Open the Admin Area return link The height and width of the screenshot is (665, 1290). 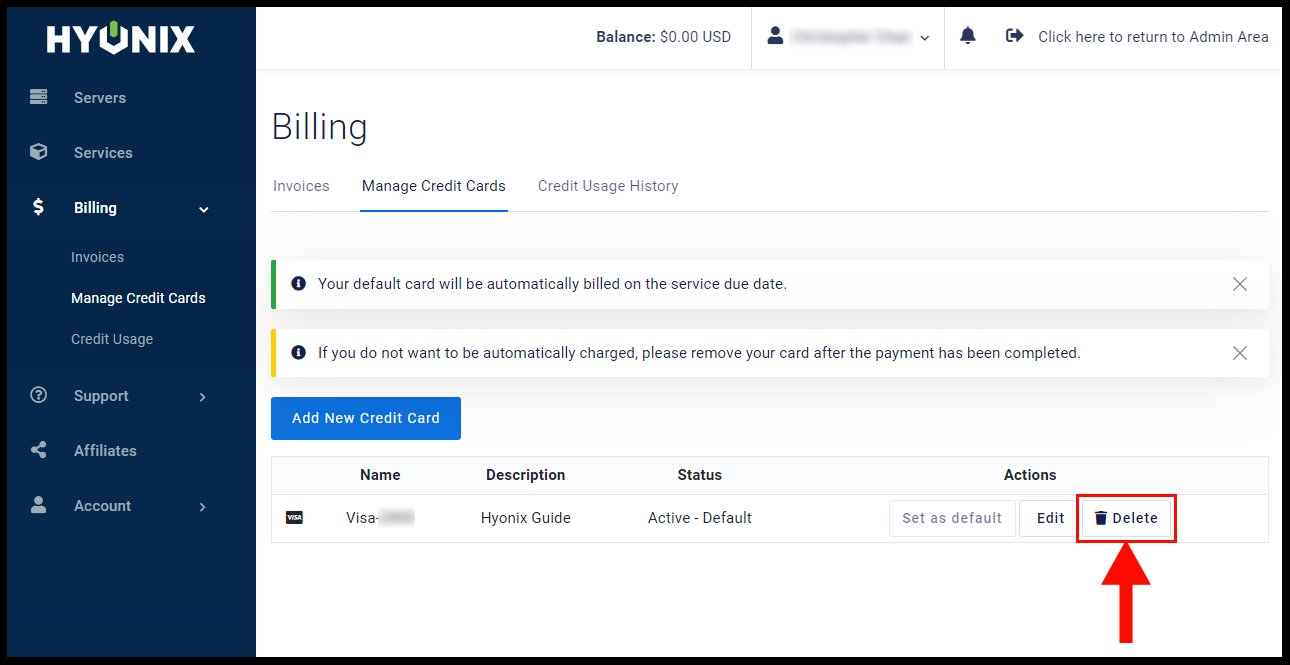1152,36
